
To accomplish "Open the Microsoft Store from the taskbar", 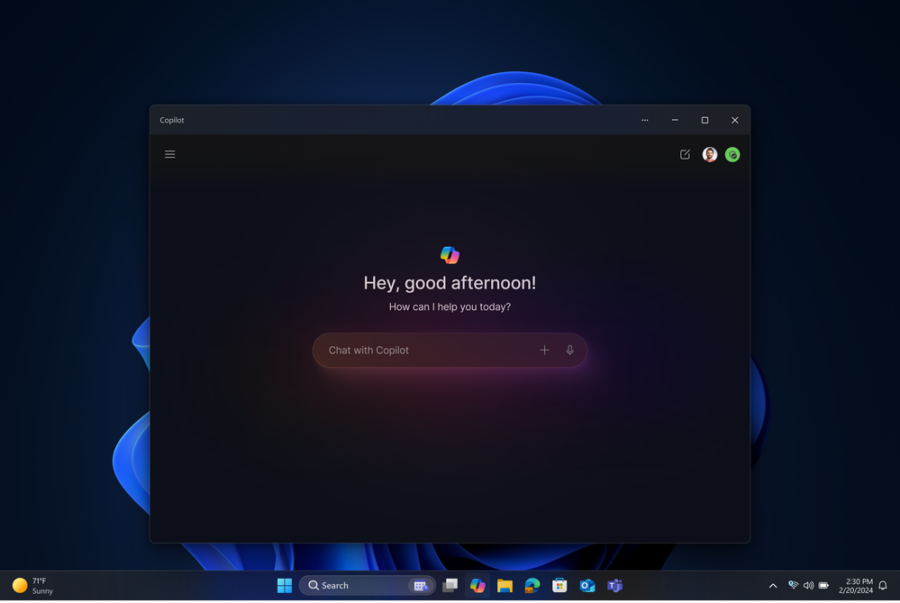I will pyautogui.click(x=559, y=585).
